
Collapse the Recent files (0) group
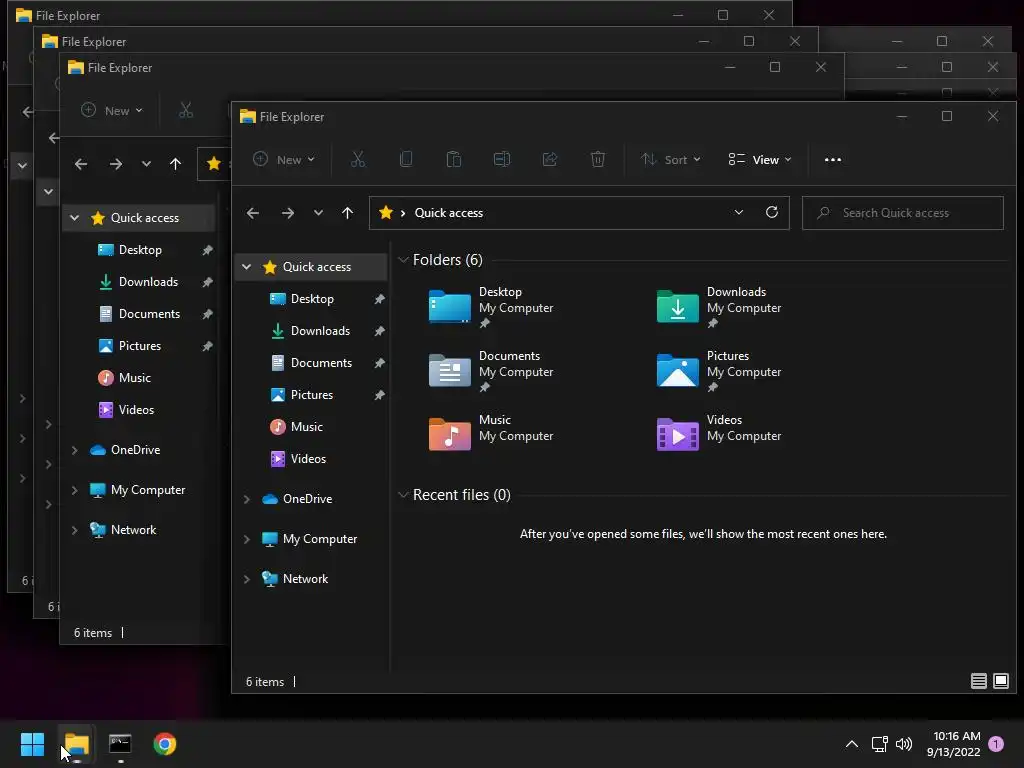403,495
